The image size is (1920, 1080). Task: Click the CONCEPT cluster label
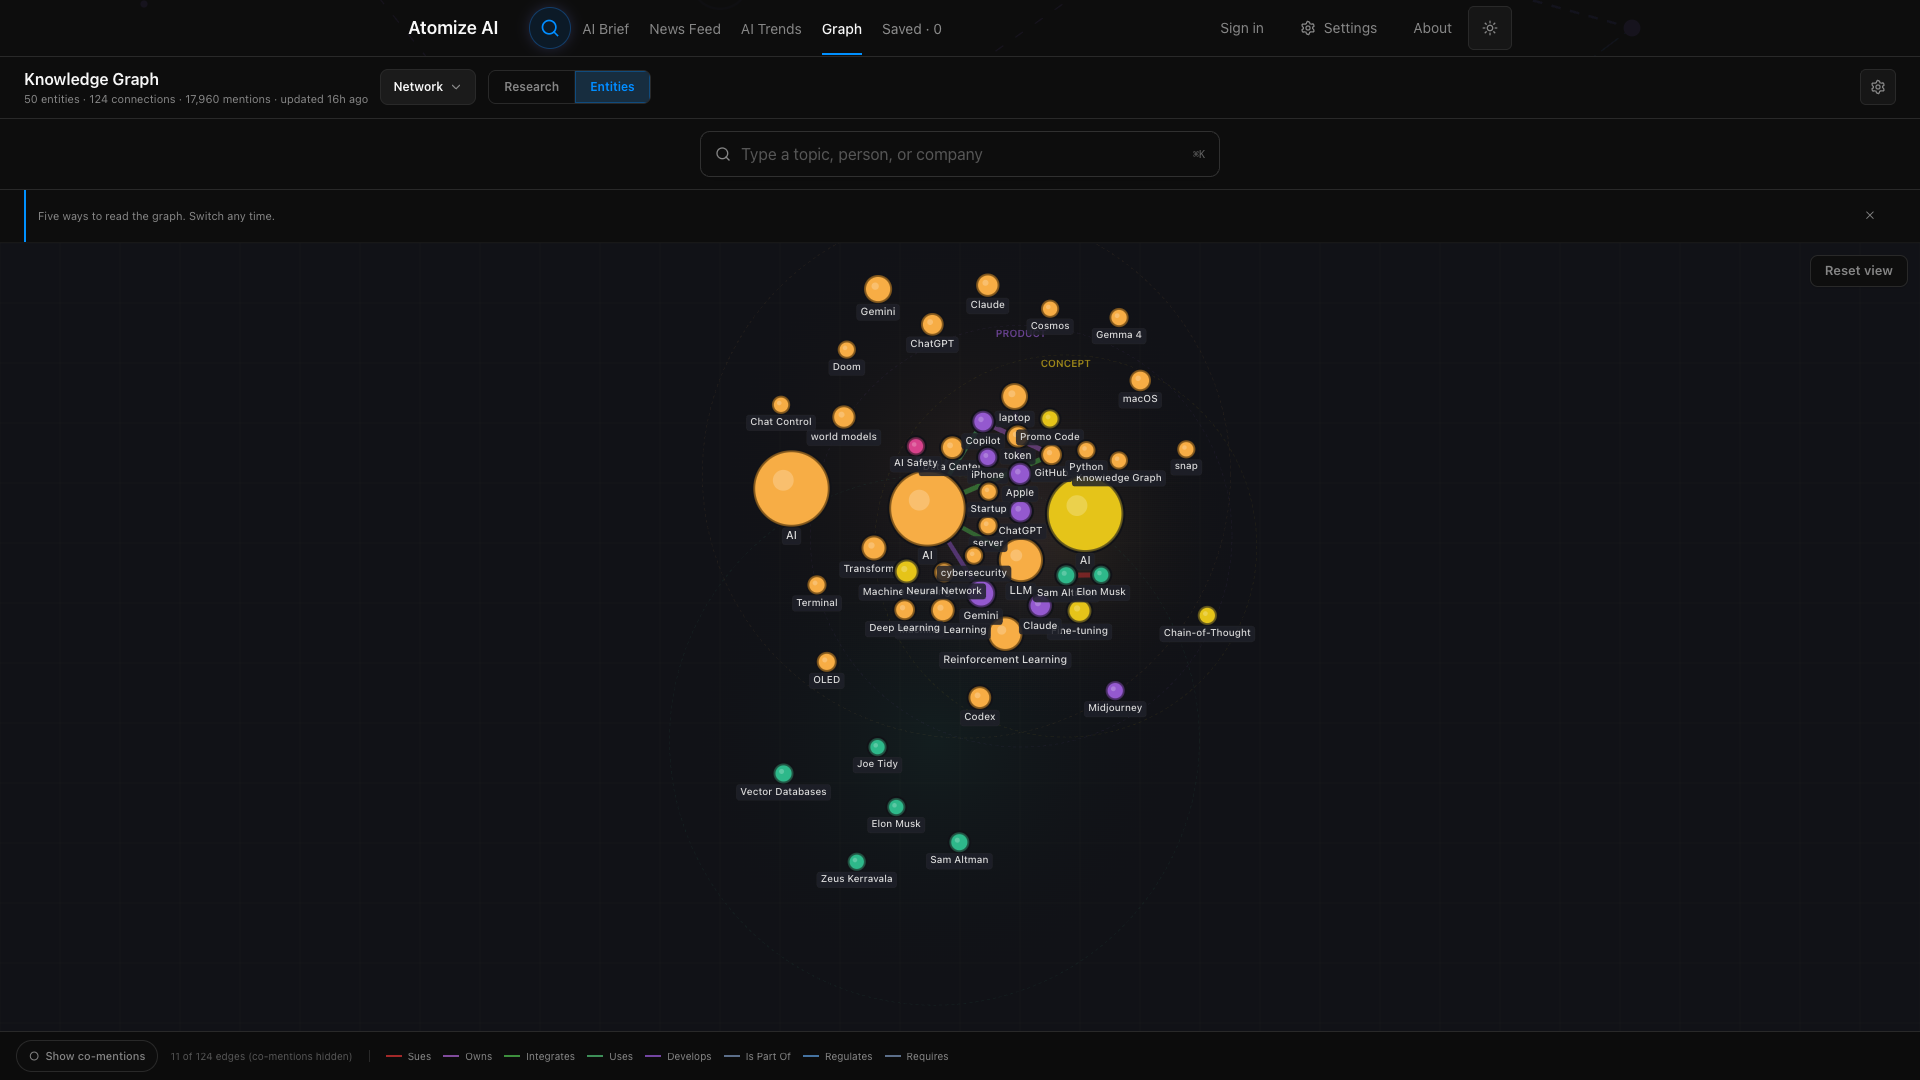tap(1065, 364)
